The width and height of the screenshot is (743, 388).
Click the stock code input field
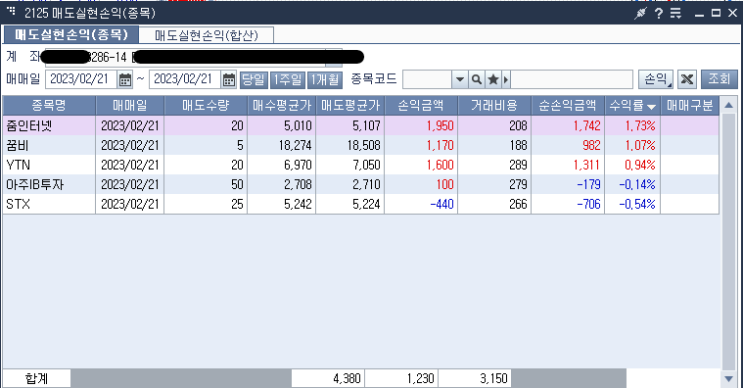[x=427, y=79]
